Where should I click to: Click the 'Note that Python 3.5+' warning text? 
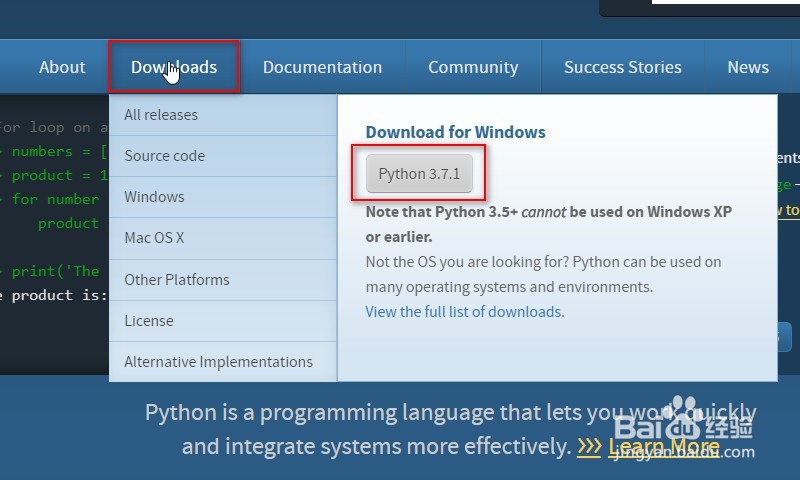click(548, 224)
